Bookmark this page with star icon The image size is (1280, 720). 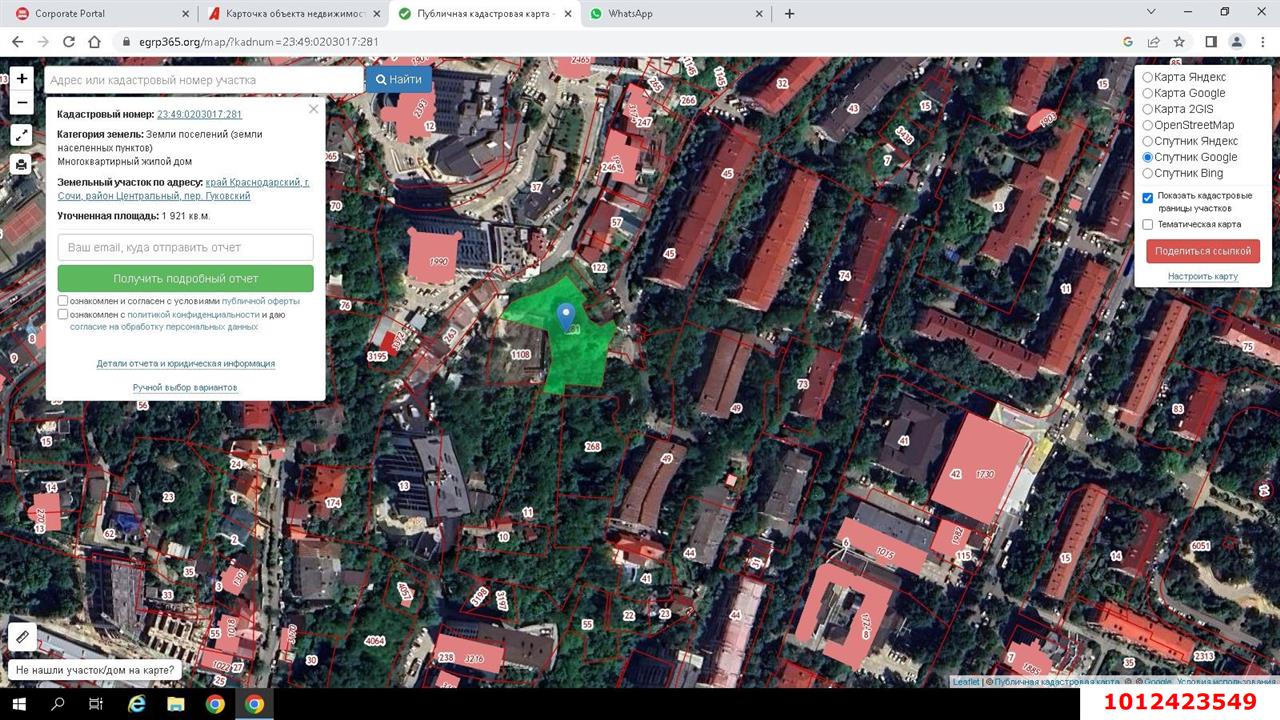(1180, 42)
